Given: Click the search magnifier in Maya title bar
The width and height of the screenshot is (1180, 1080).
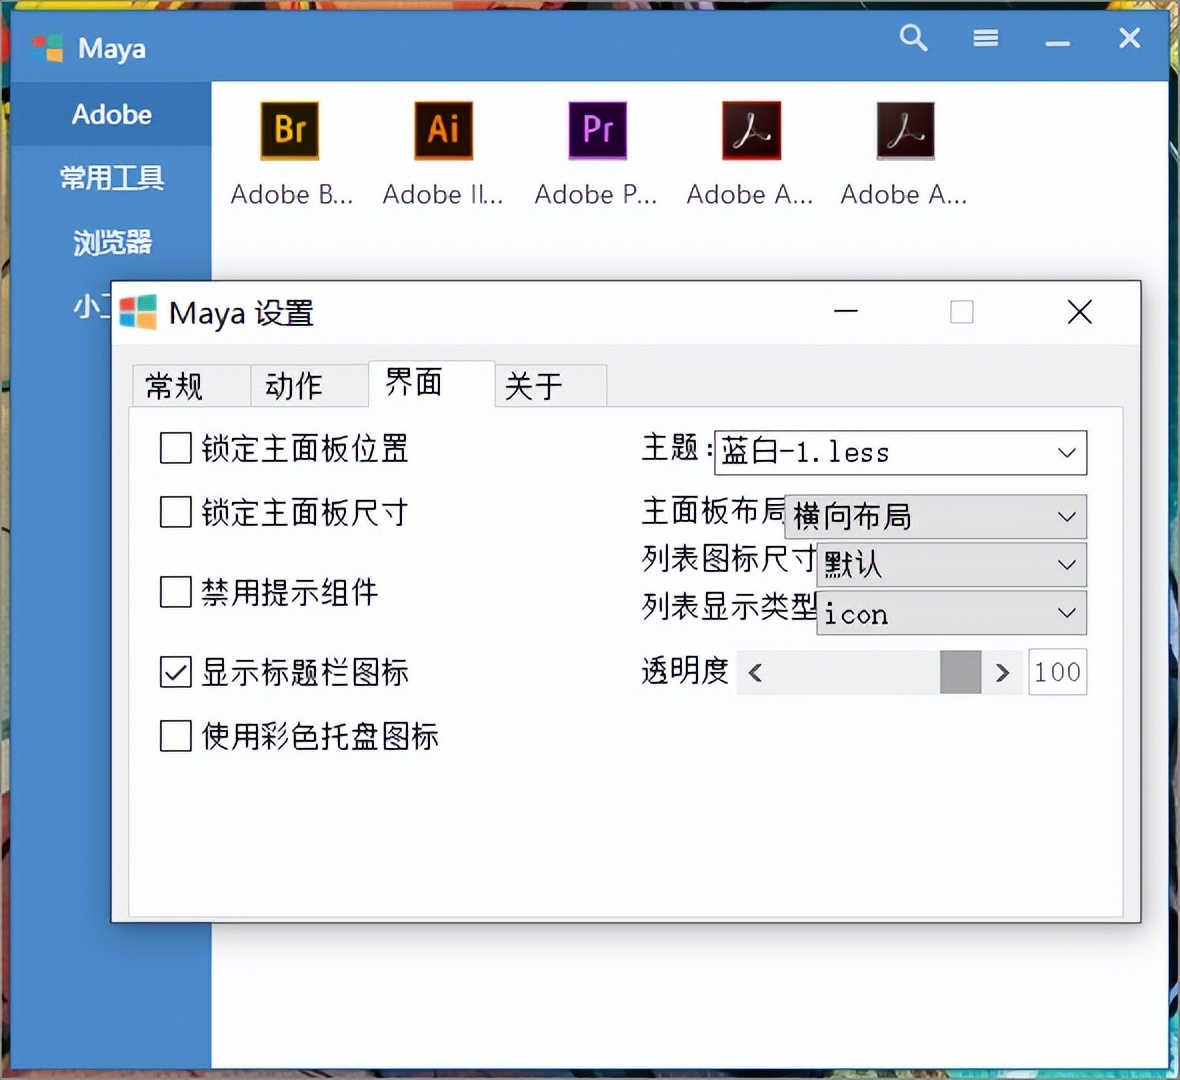Looking at the screenshot, I should 913,37.
